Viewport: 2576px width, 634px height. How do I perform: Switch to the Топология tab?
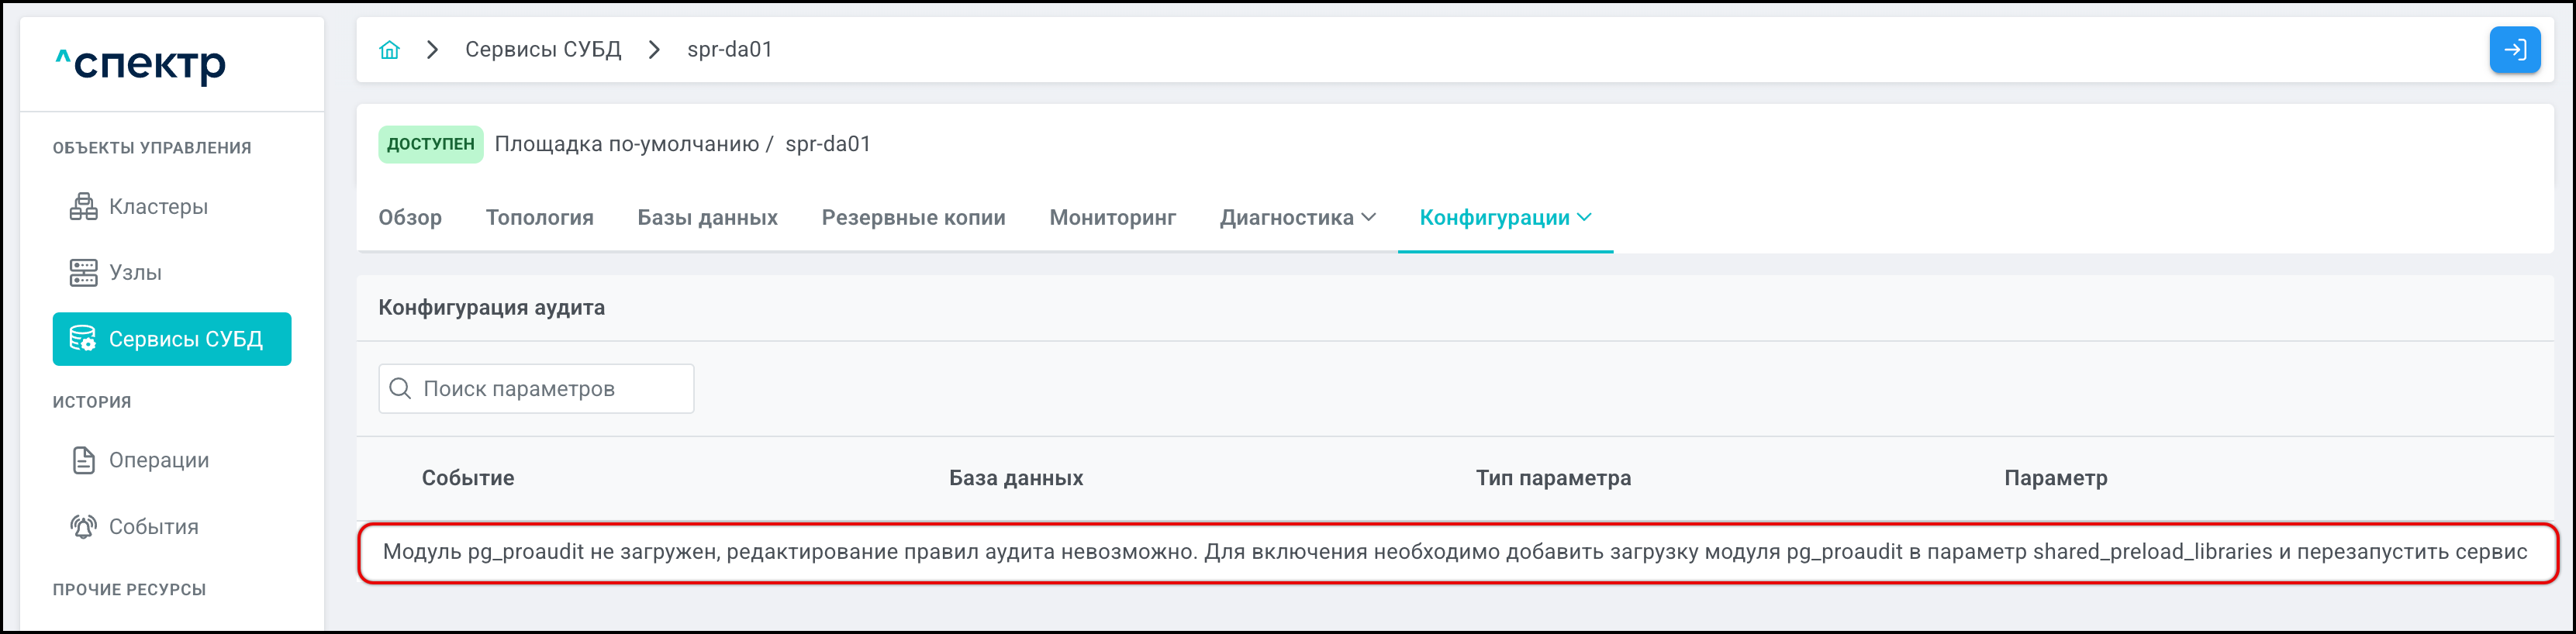[x=539, y=218]
